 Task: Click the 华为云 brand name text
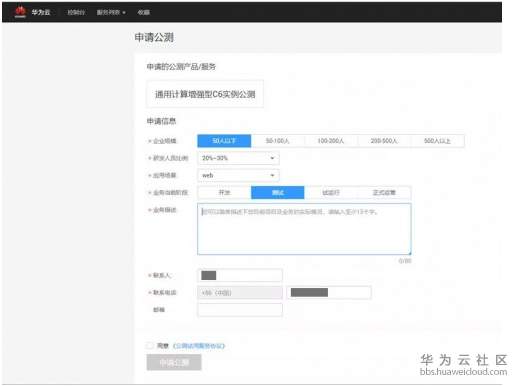41,12
